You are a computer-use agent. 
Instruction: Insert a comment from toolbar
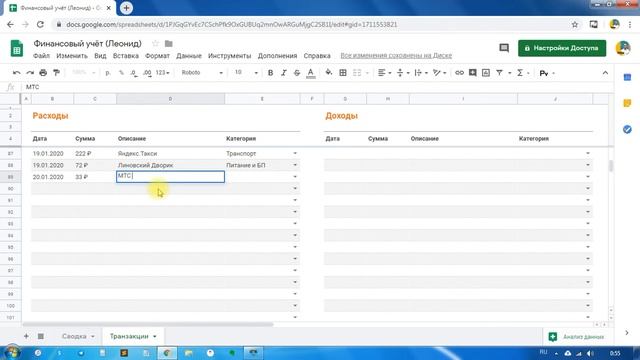click(x=472, y=73)
